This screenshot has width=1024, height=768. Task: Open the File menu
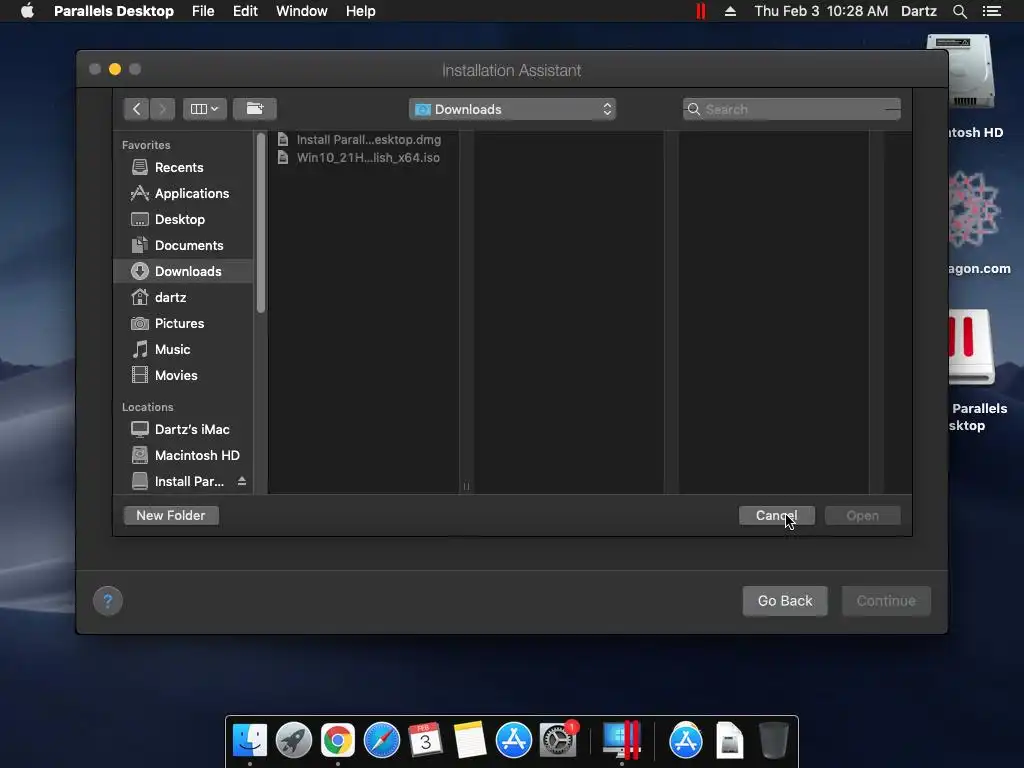click(203, 11)
